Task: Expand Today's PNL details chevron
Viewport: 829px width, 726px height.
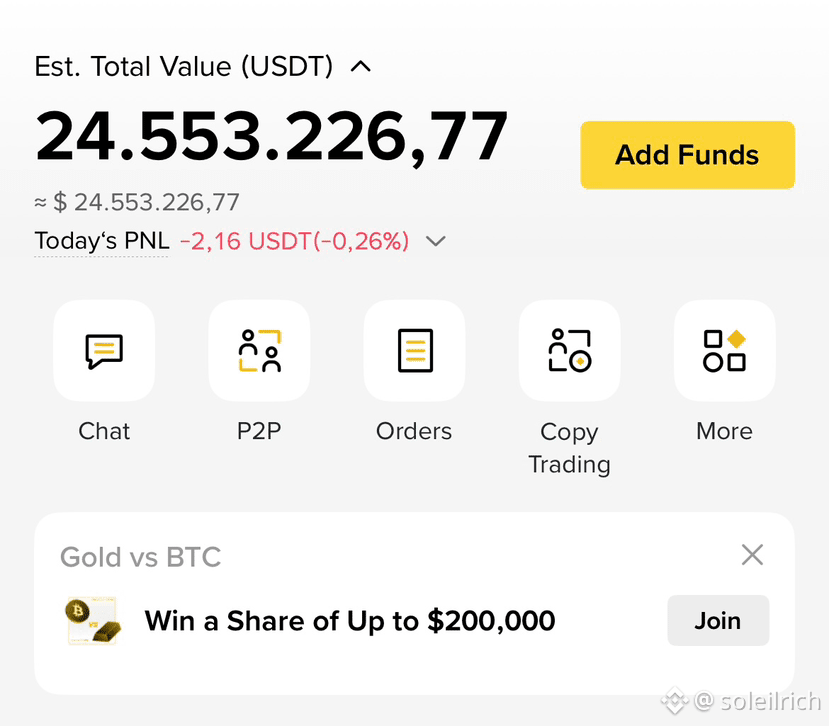Action: click(x=436, y=241)
